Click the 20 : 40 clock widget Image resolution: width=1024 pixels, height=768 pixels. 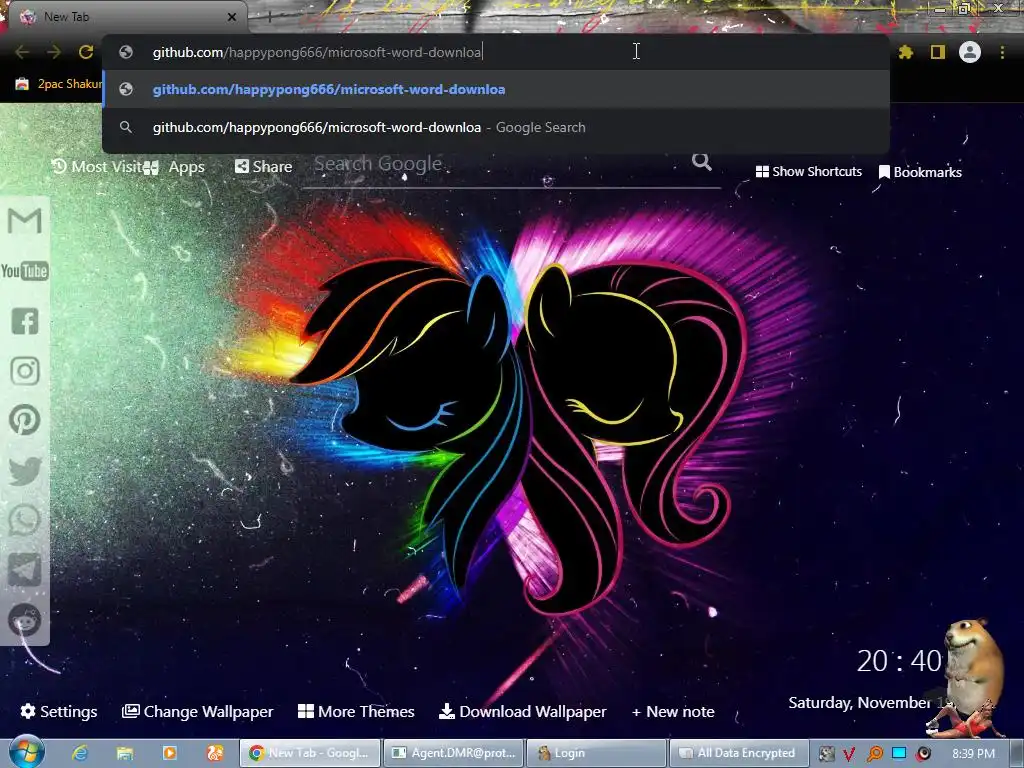(899, 661)
